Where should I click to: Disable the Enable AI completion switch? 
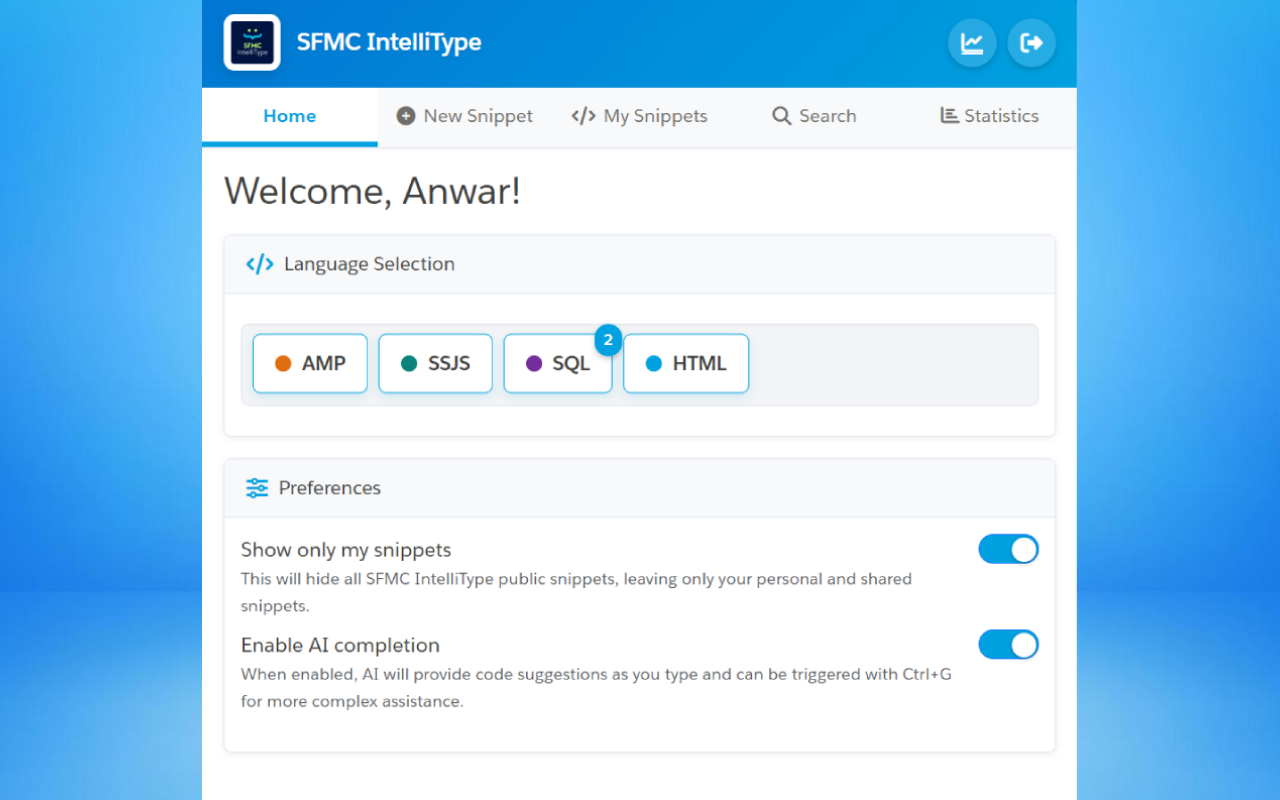click(1008, 645)
